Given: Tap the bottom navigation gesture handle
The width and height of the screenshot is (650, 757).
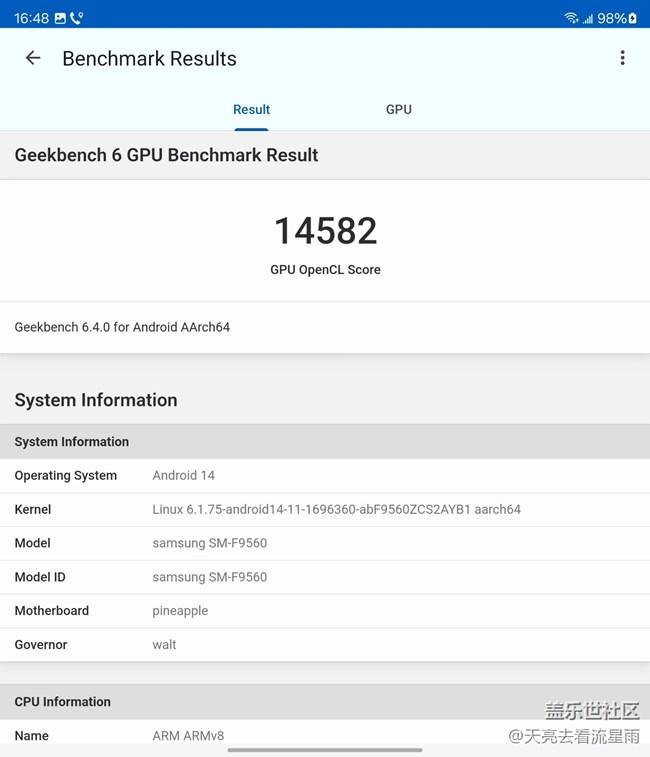Looking at the screenshot, I should click(x=325, y=750).
